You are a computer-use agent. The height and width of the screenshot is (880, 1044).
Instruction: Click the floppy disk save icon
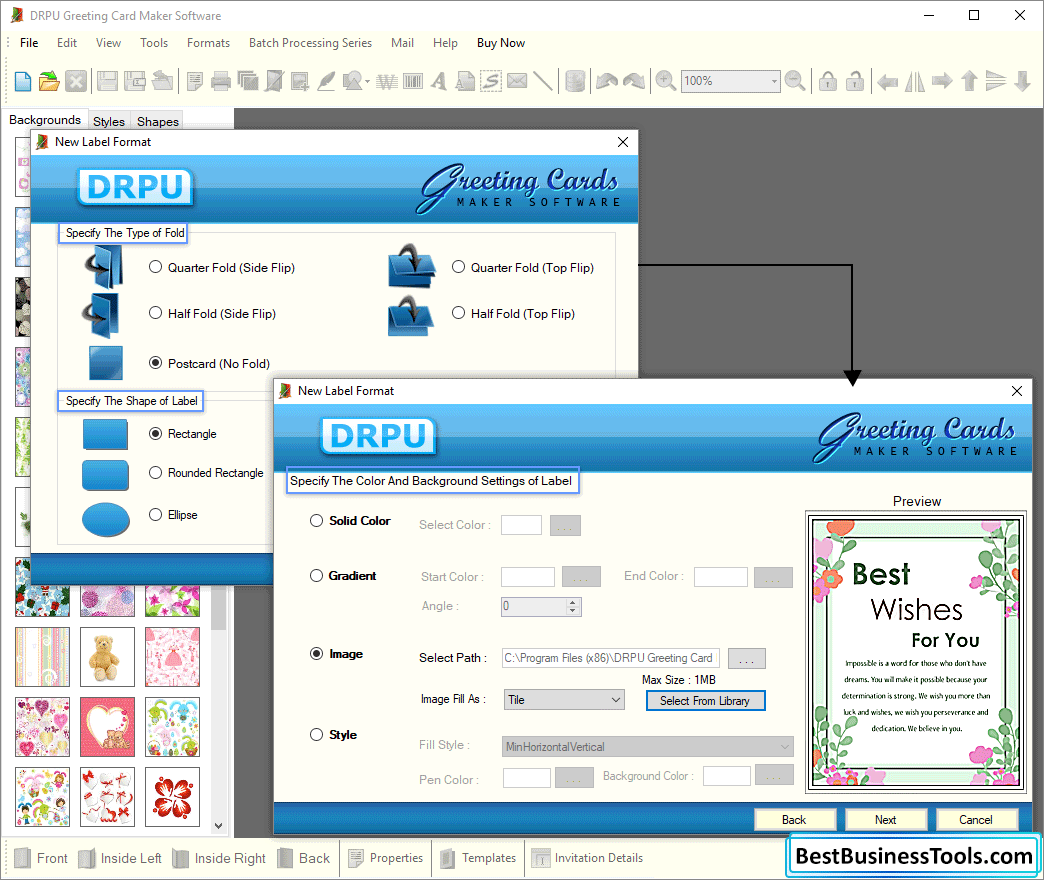(107, 81)
